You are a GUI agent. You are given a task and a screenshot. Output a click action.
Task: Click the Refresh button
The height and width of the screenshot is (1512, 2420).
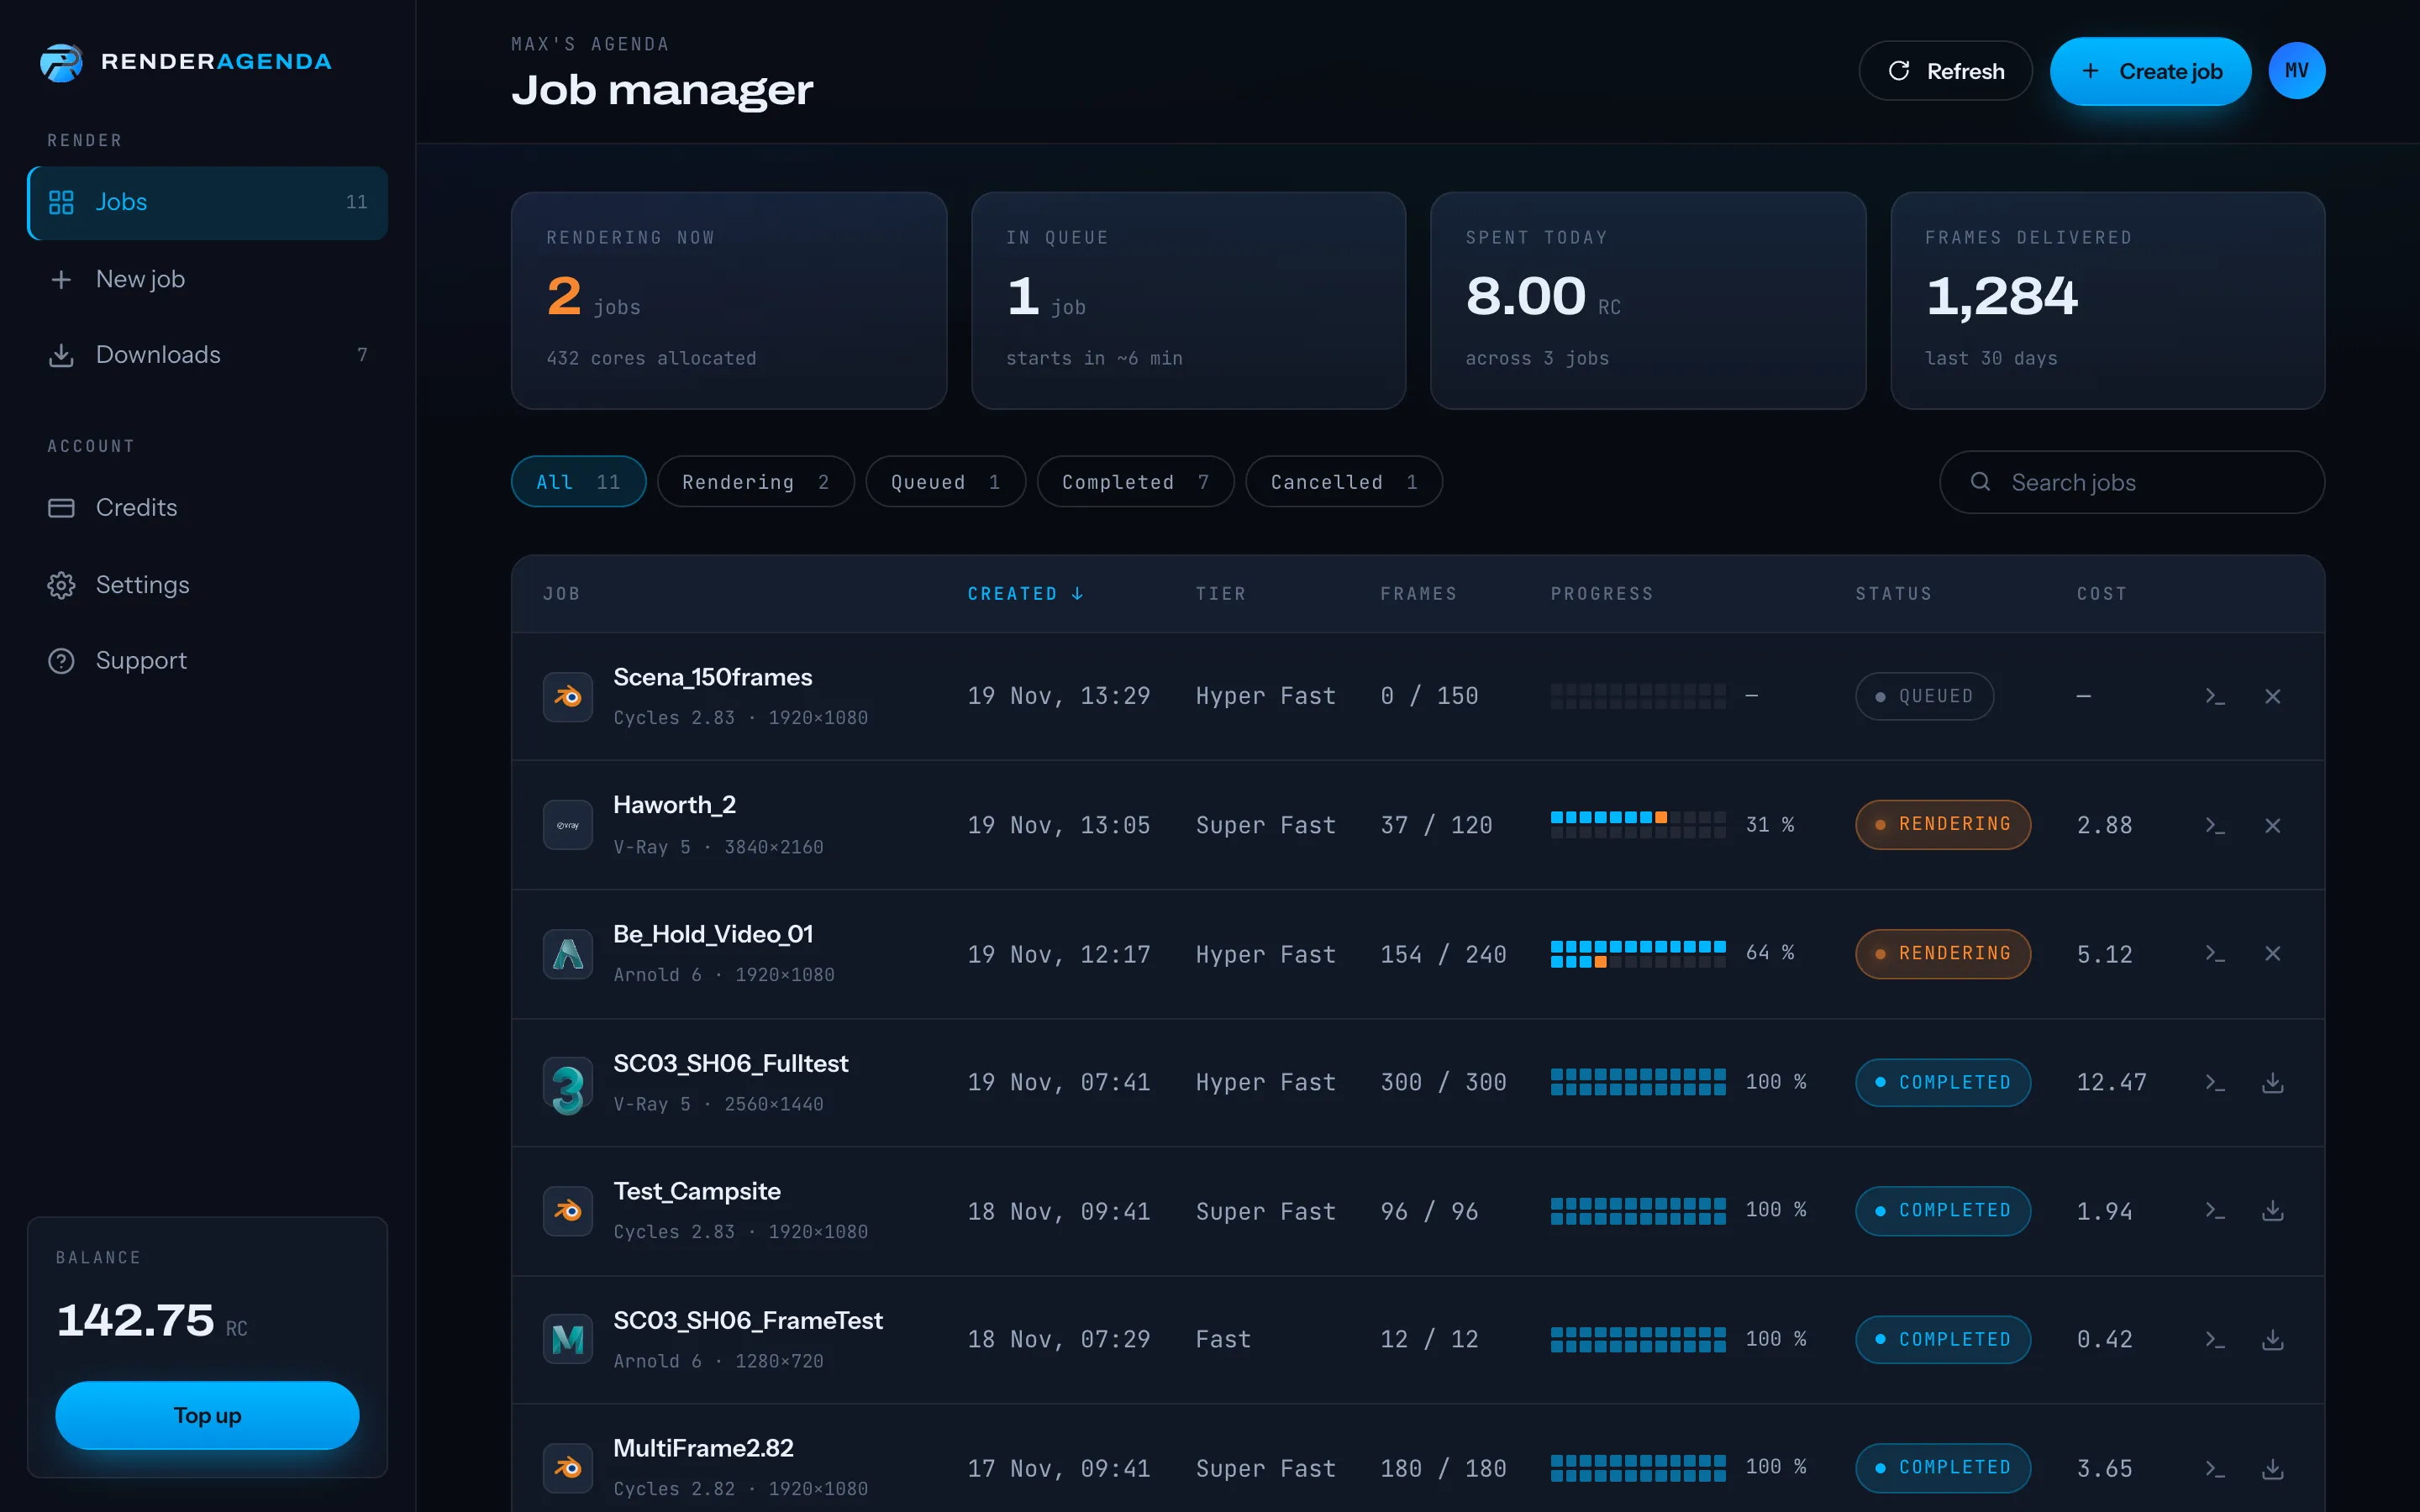pos(1944,71)
